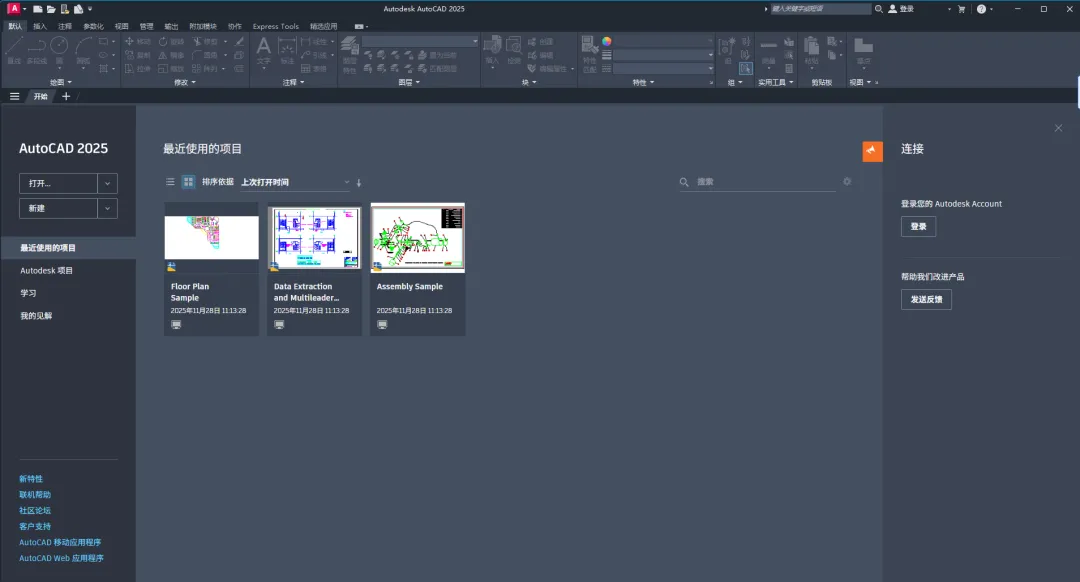Choose the Copy (复制) modify tool
This screenshot has height=582, width=1080.
tap(137, 55)
